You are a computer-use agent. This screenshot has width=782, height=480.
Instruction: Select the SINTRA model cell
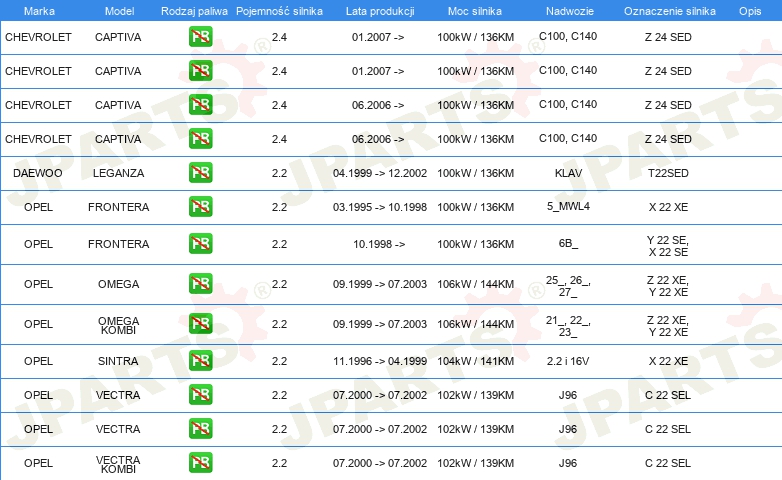118,361
